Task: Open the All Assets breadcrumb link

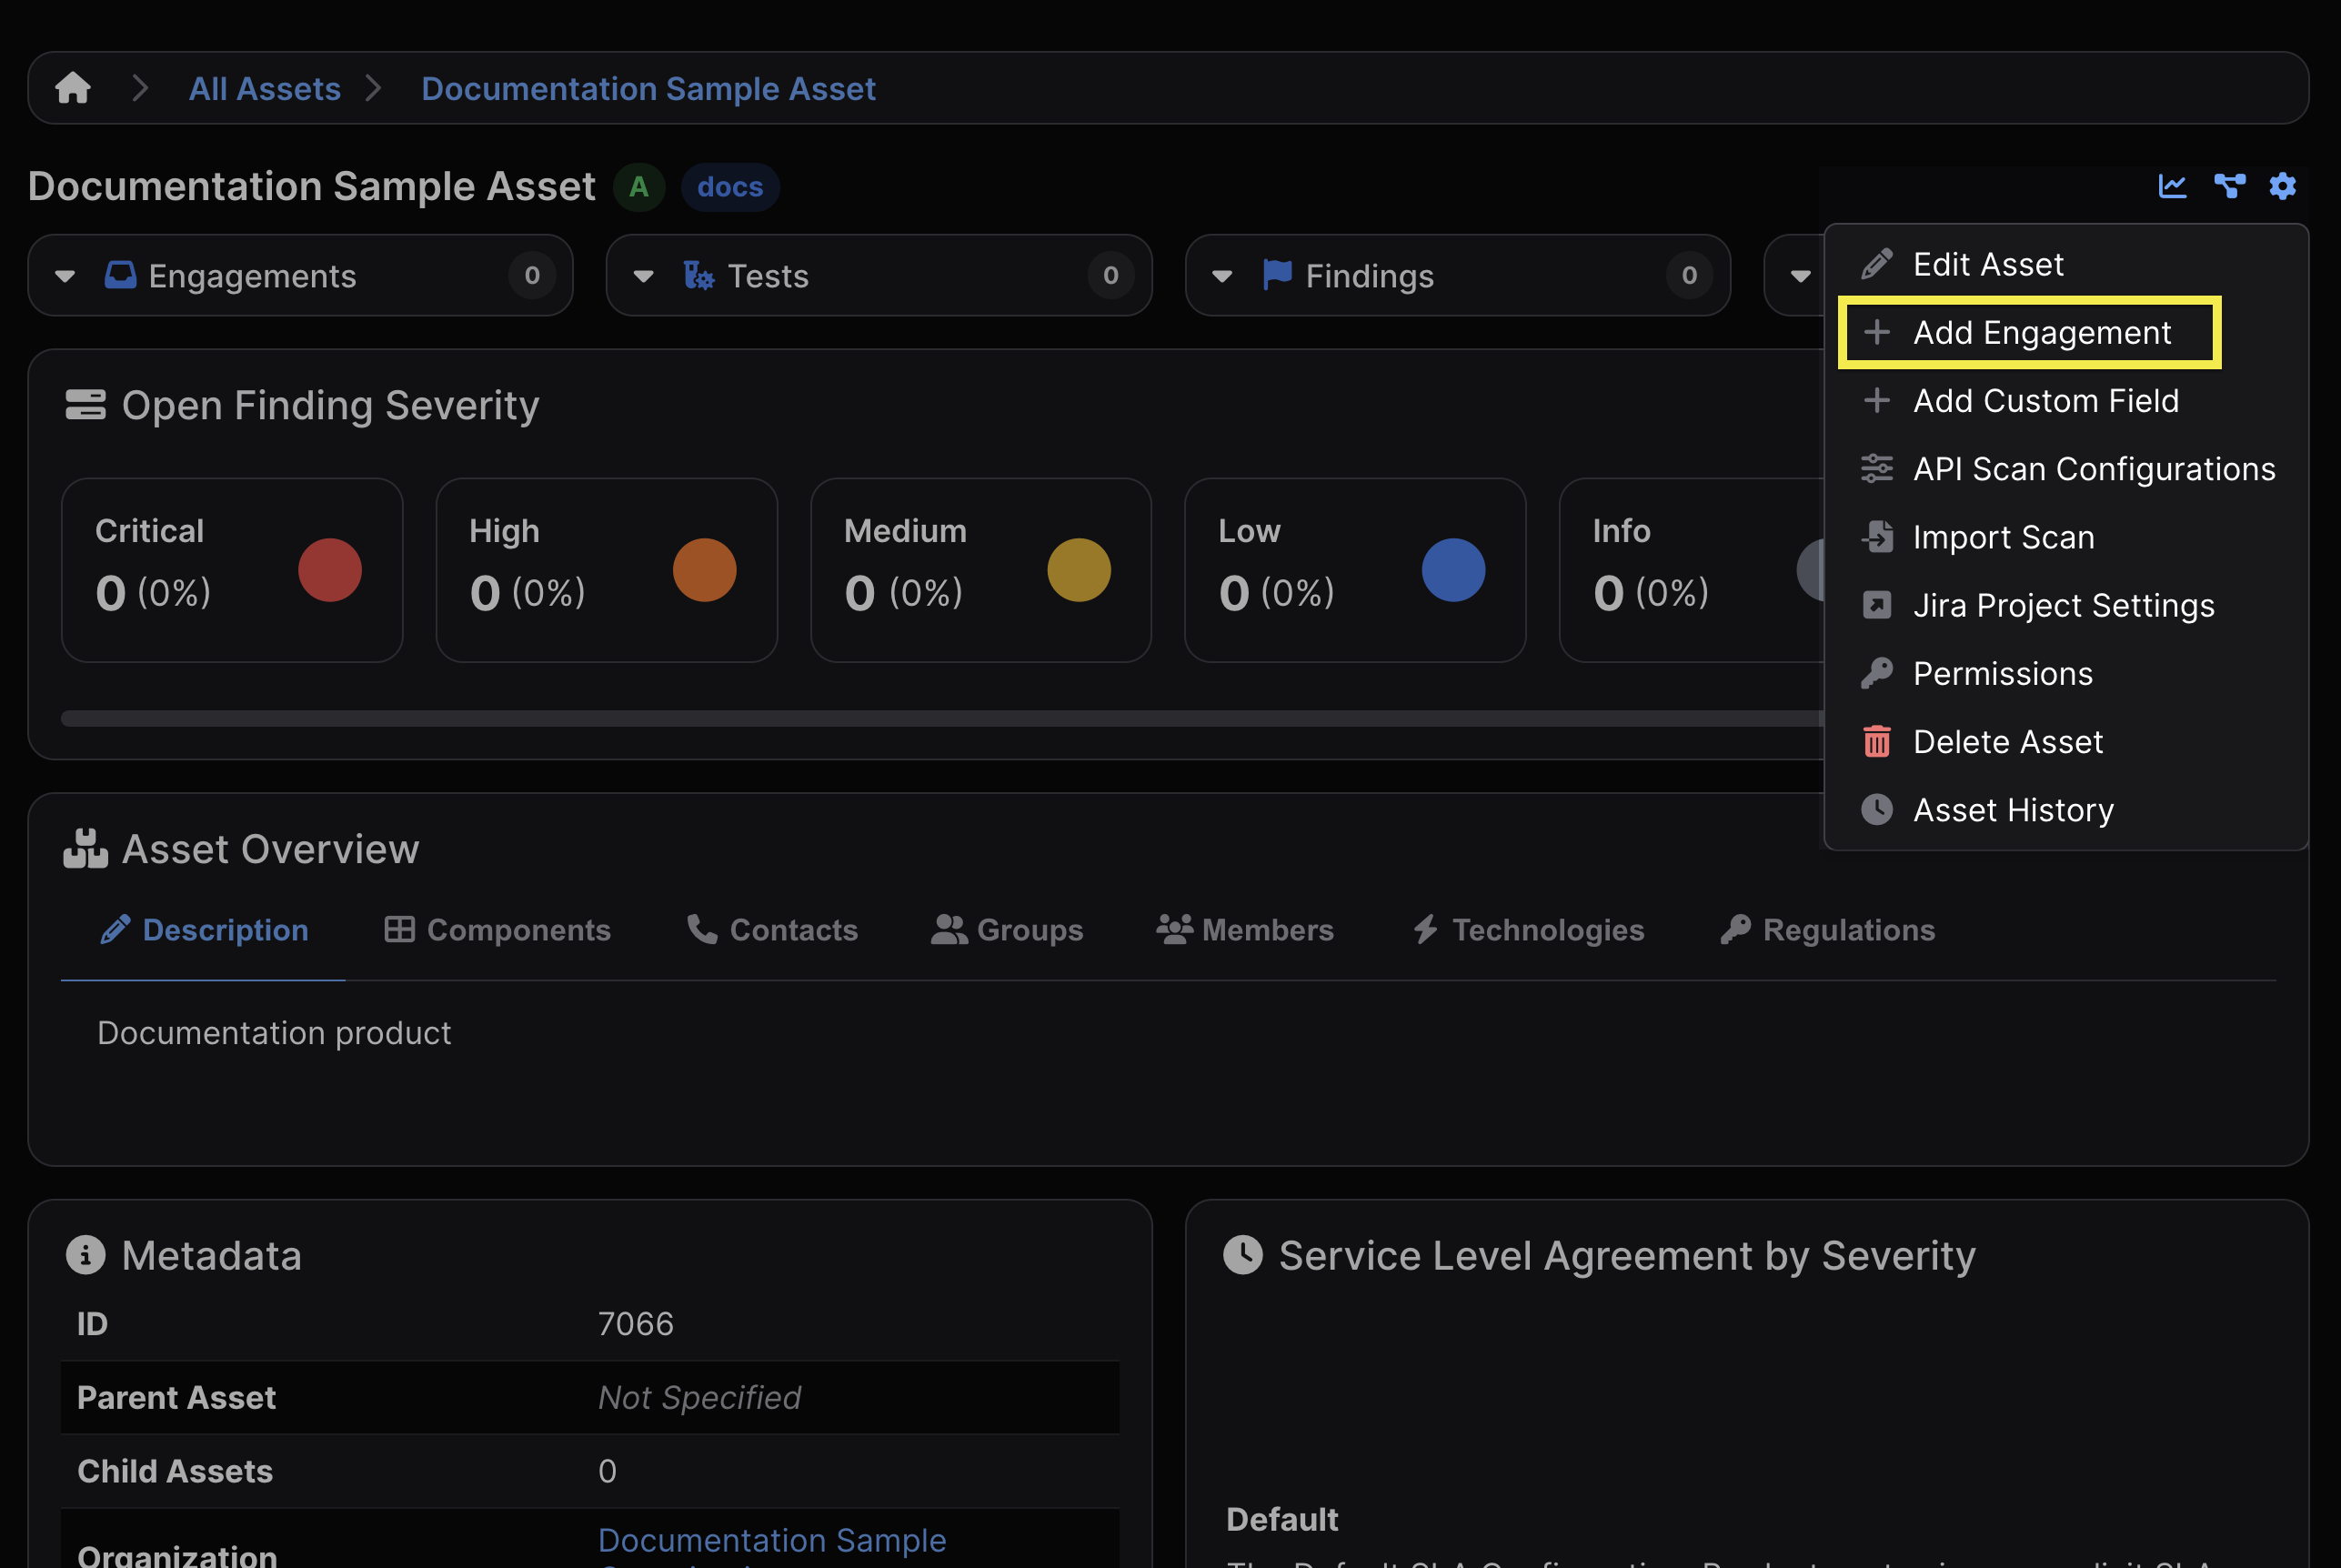Action: pyautogui.click(x=265, y=88)
